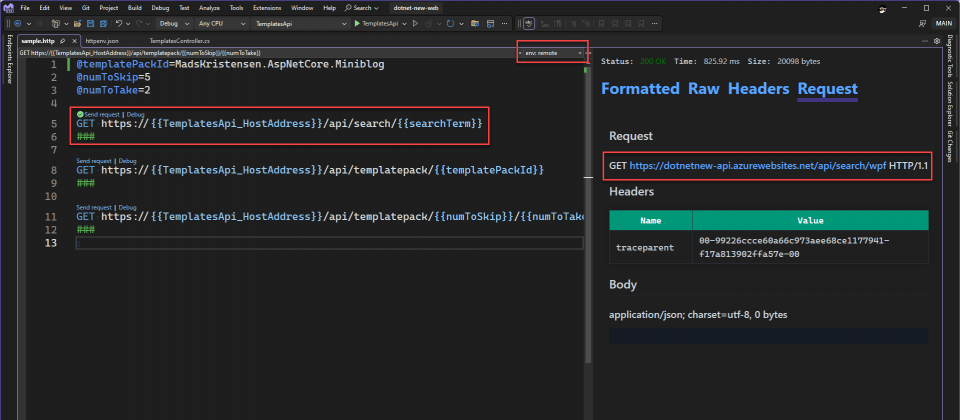Open the Tools menu
The image size is (960, 420).
[x=236, y=8]
